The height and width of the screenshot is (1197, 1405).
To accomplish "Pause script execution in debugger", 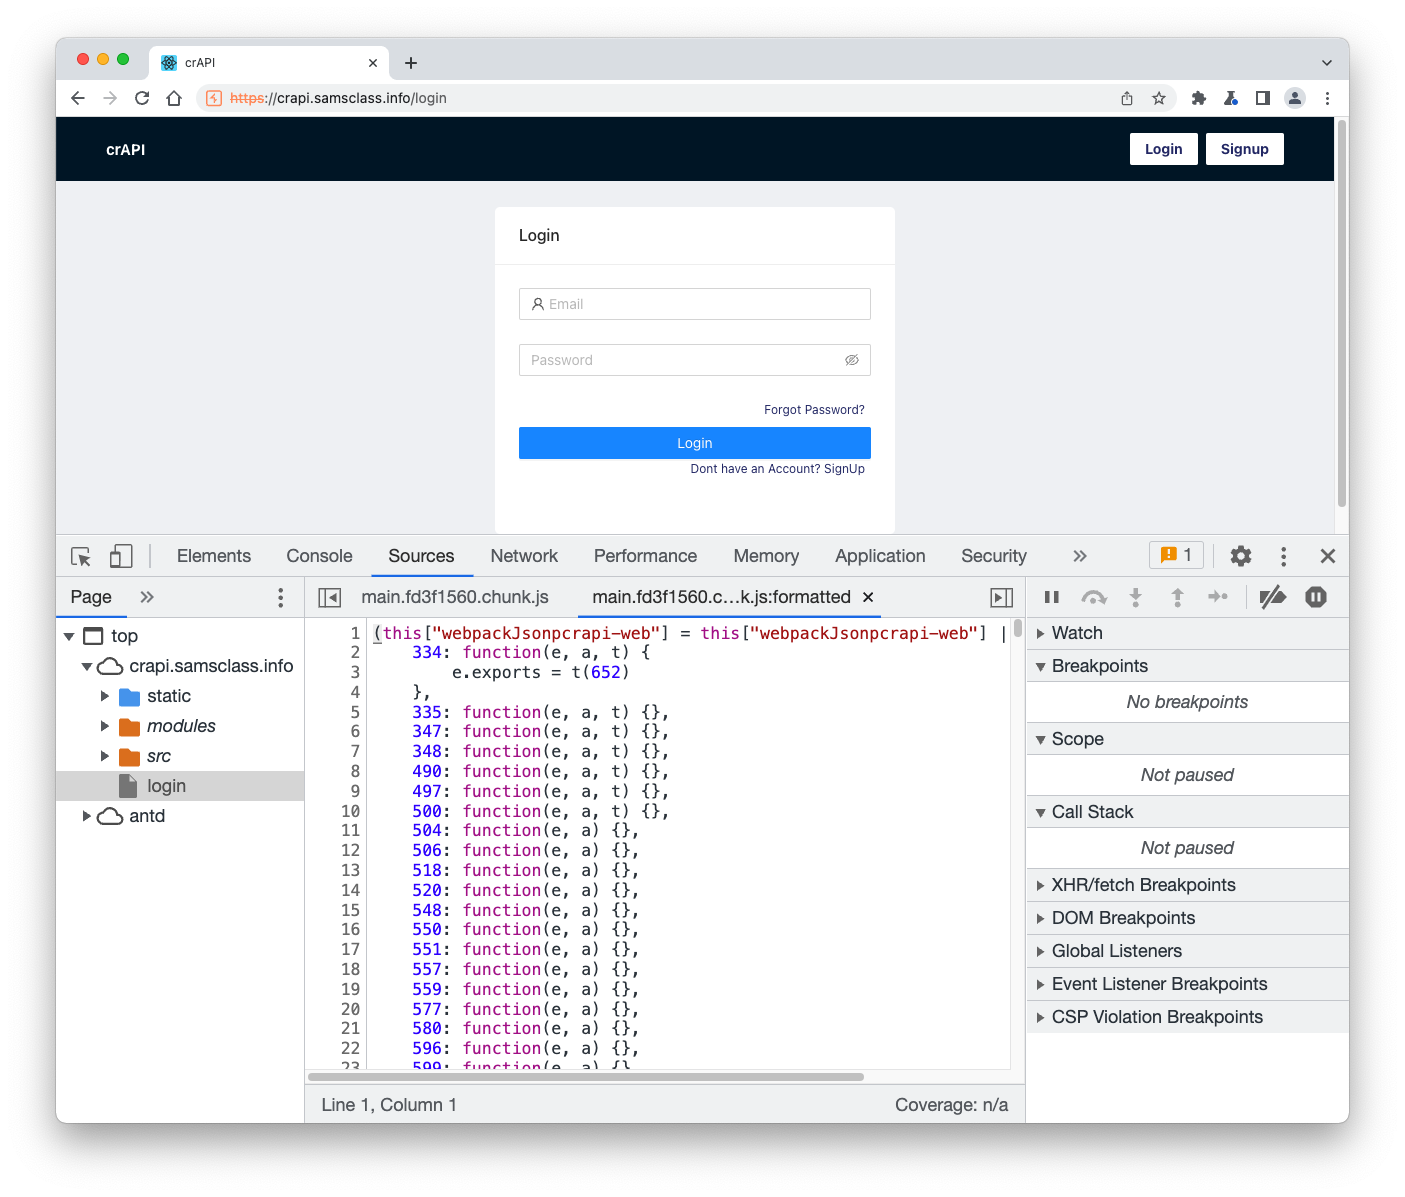I will coord(1052,597).
